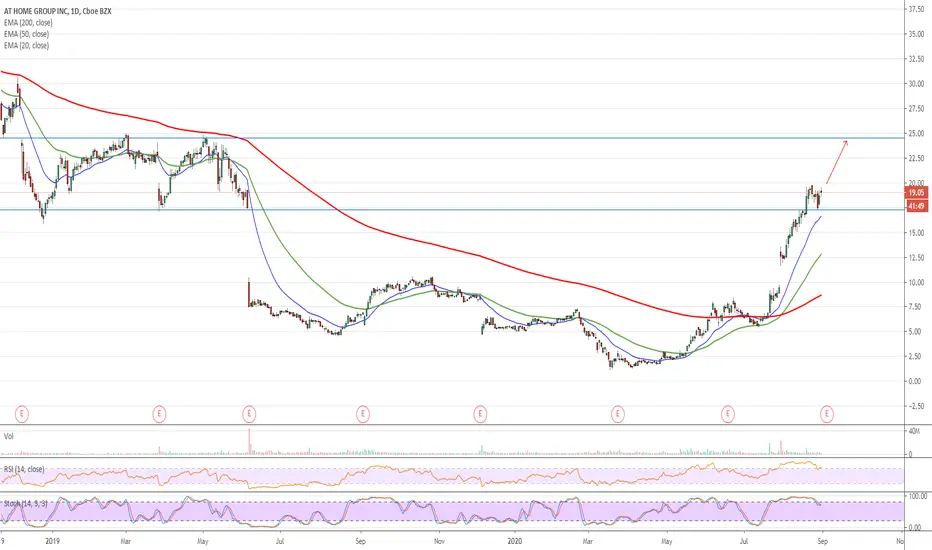This screenshot has height=550, width=932.
Task: Click the 0.00 price axis value
Action: click(x=916, y=381)
